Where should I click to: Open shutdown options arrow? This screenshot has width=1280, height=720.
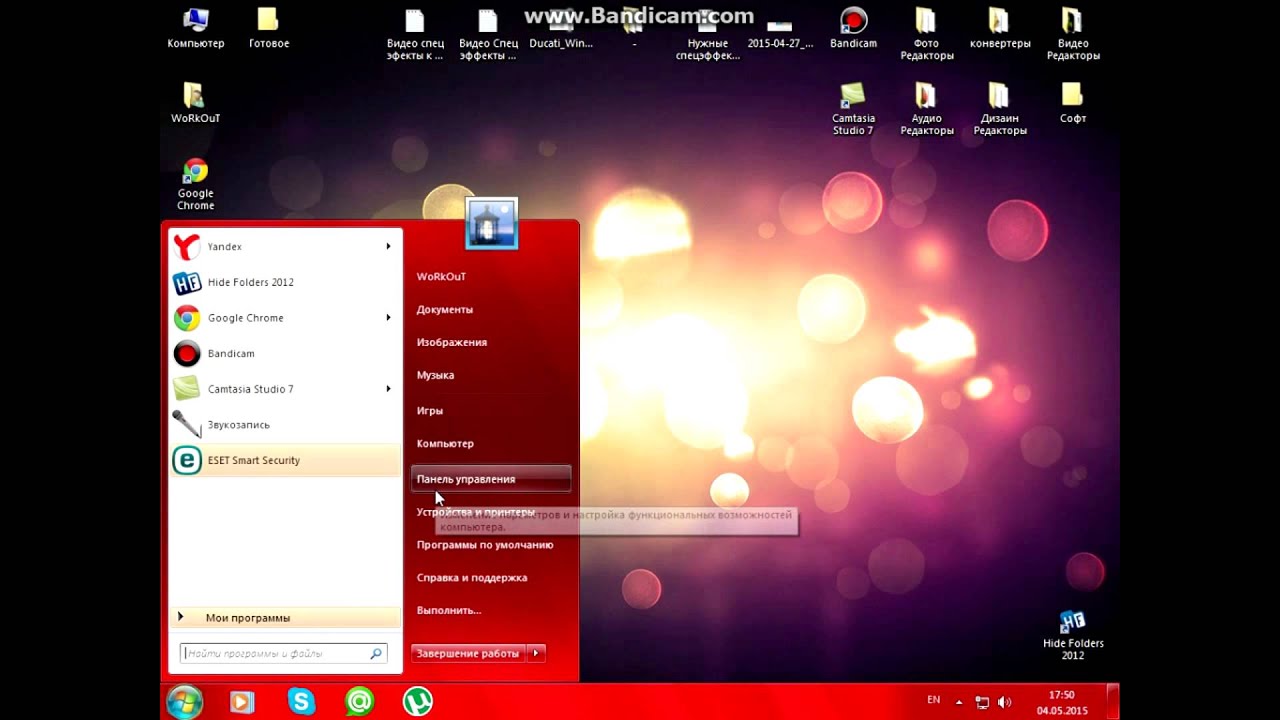click(x=536, y=653)
